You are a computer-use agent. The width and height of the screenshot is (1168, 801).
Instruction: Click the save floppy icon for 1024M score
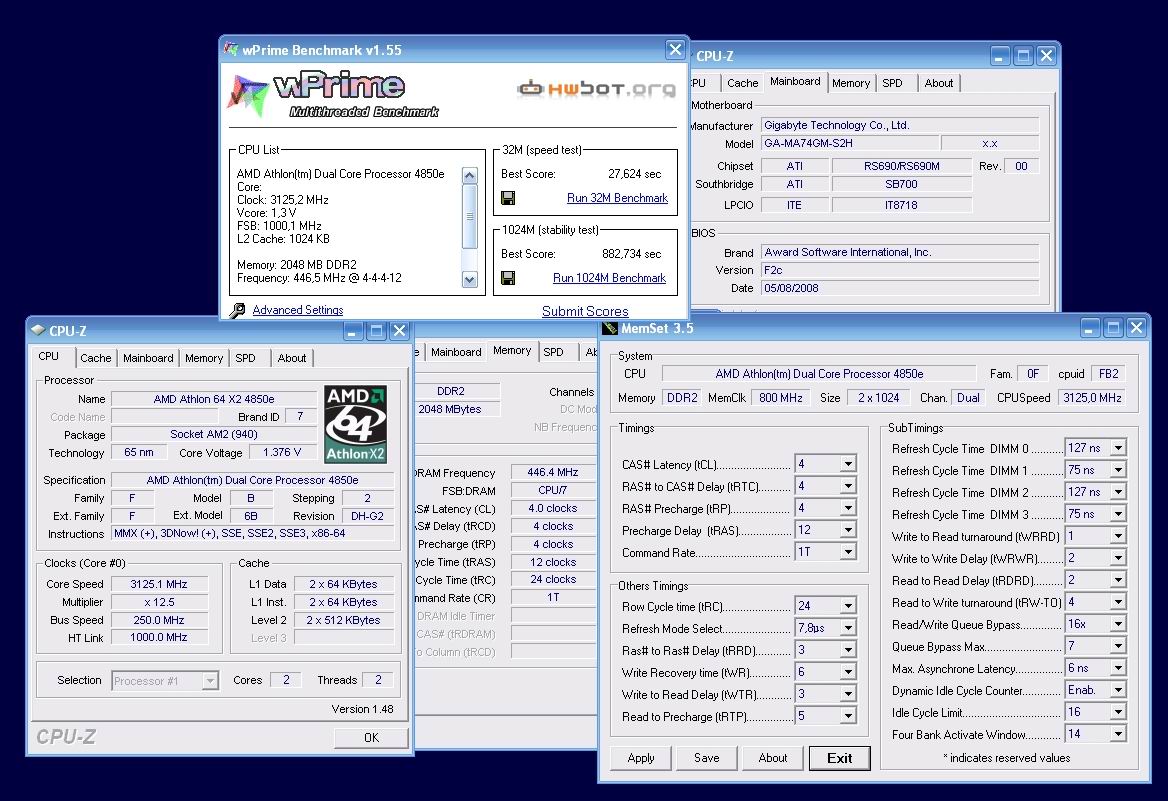[x=508, y=278]
